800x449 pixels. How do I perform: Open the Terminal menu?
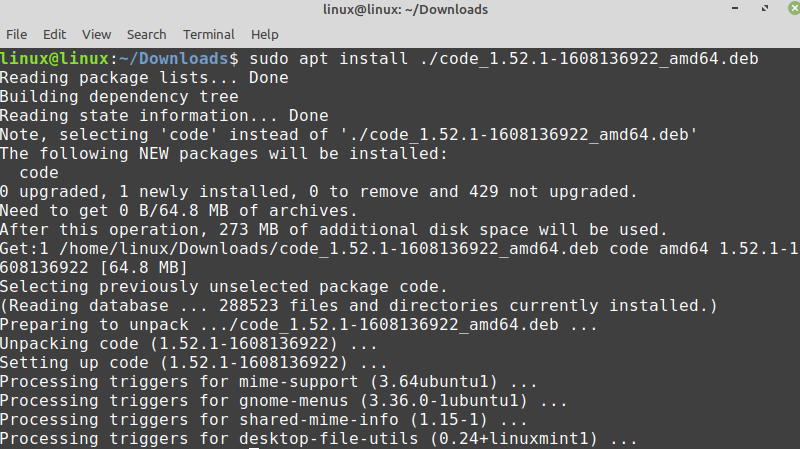209,34
